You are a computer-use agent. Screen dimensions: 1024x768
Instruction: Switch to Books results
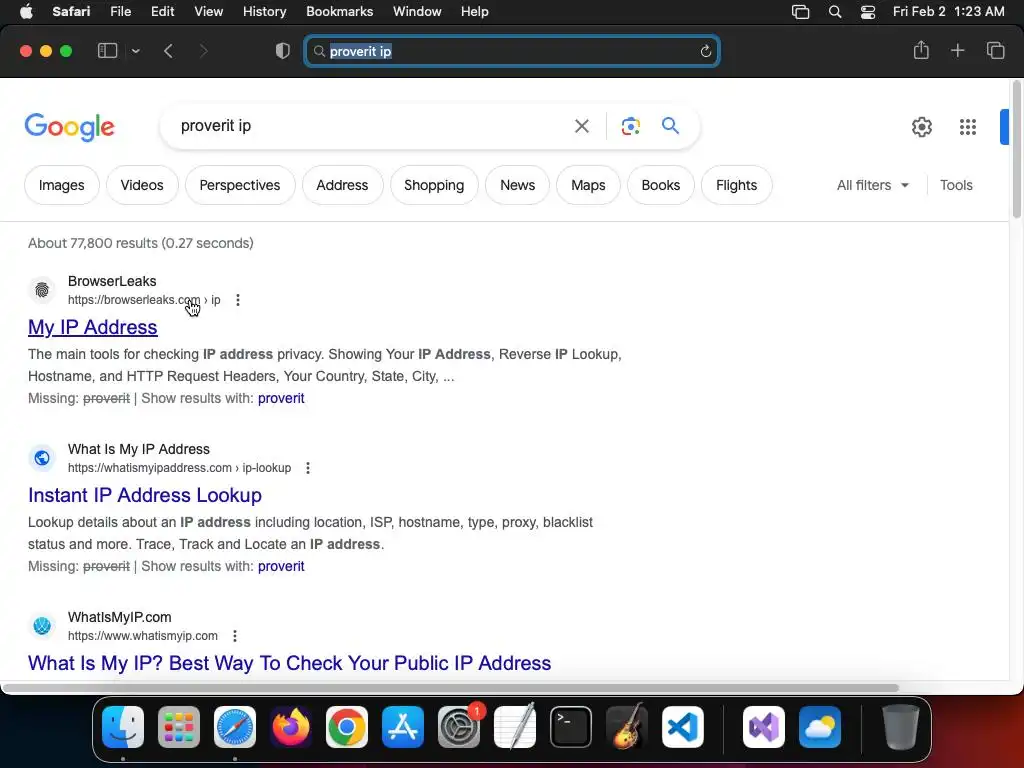coord(660,185)
